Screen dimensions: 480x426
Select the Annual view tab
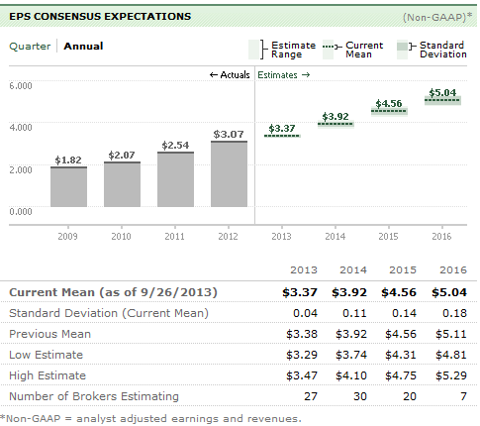tap(83, 46)
